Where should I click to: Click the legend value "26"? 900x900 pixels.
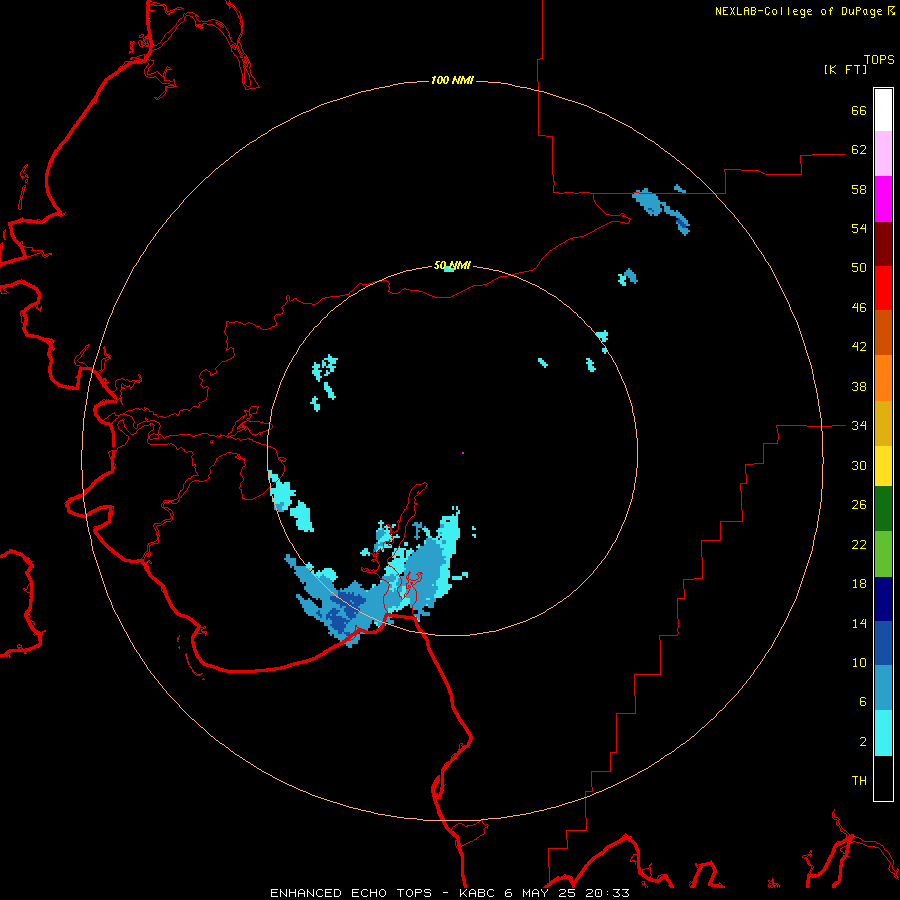tap(859, 505)
